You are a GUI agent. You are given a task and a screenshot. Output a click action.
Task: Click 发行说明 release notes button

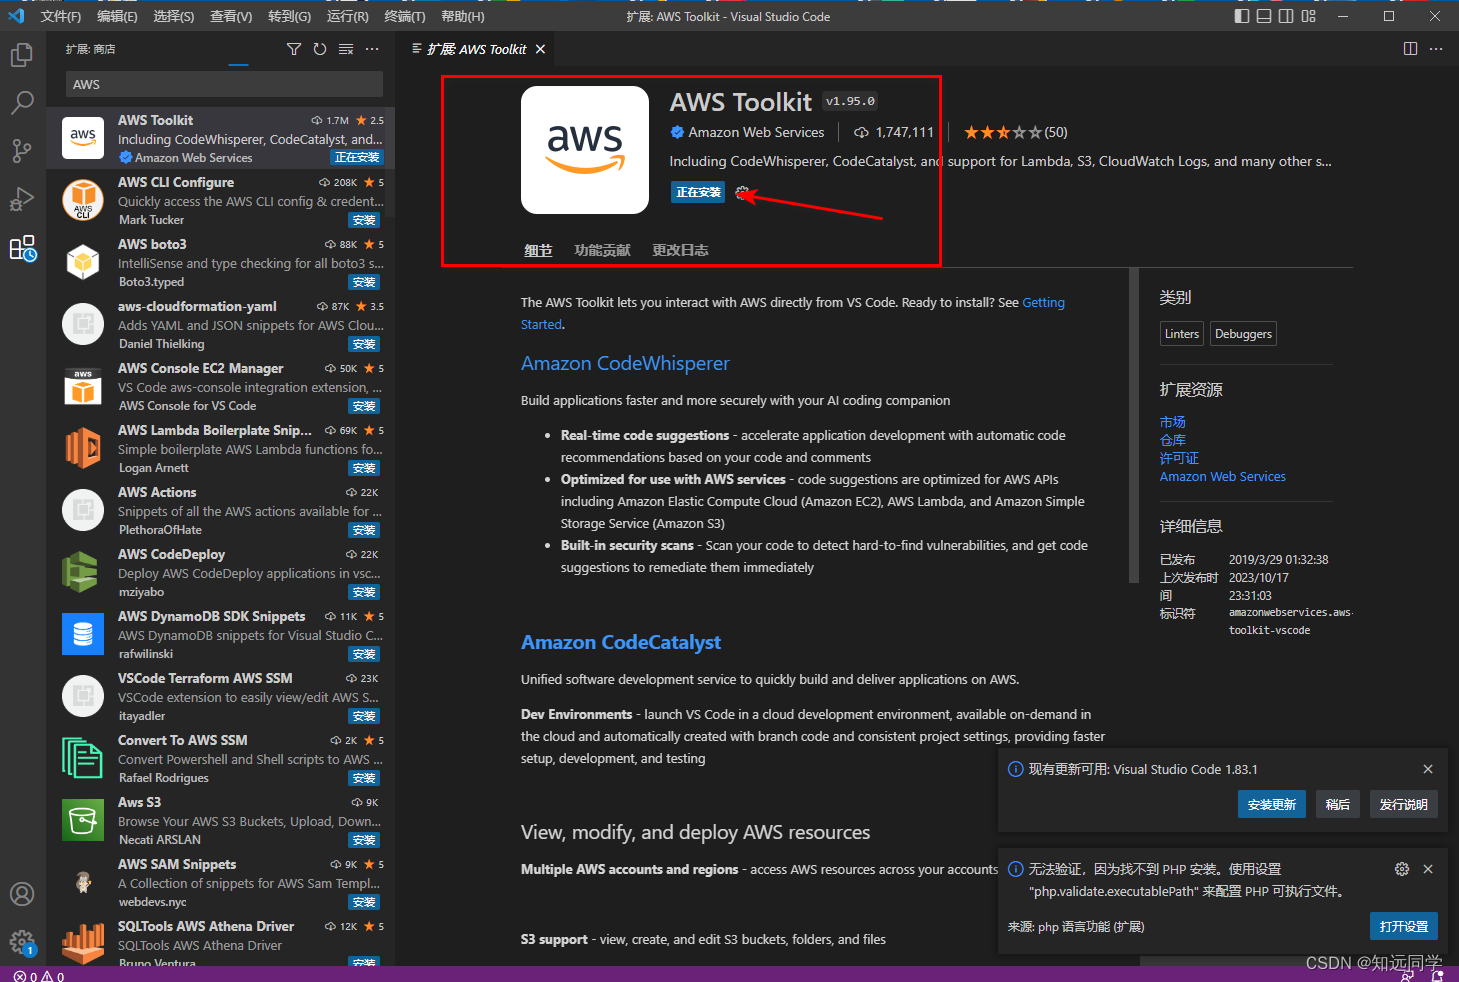coord(1403,804)
